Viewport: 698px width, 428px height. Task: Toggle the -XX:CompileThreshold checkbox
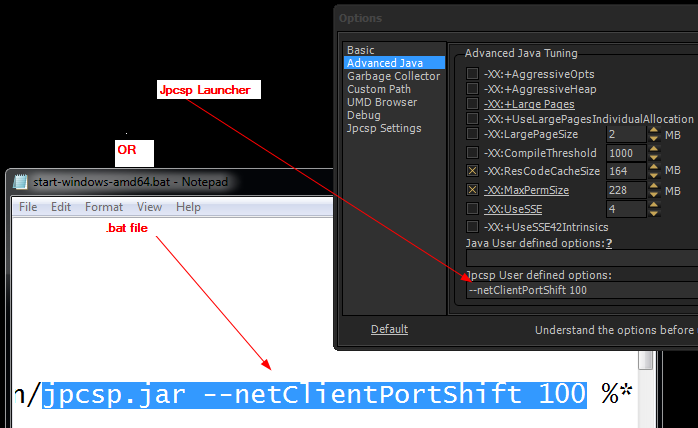(472, 153)
